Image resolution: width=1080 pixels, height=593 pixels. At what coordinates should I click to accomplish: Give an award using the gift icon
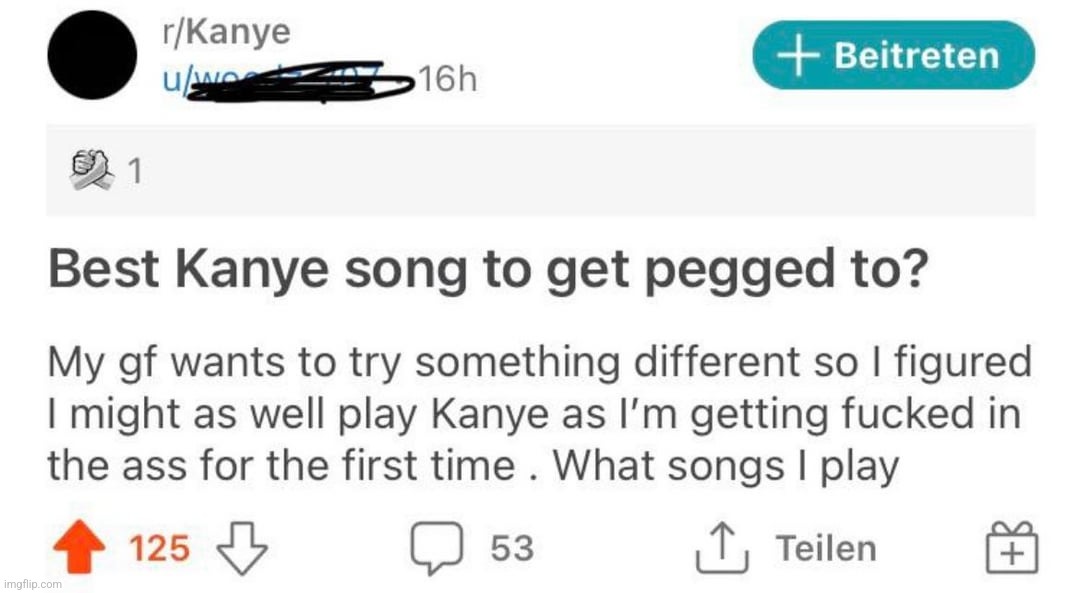point(1012,547)
